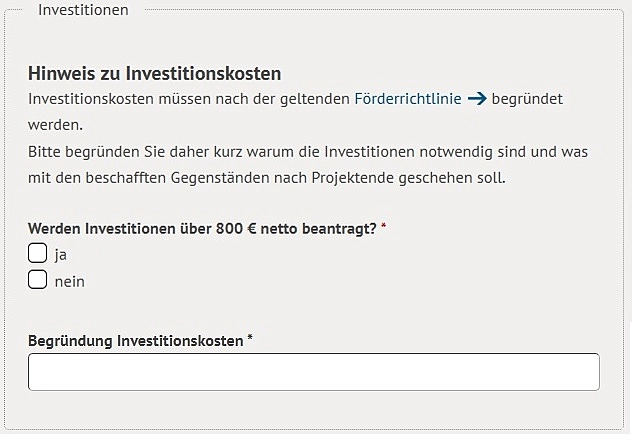This screenshot has width=634, height=442.
Task: Tick the "nein" checkbox
Action: coord(38,280)
